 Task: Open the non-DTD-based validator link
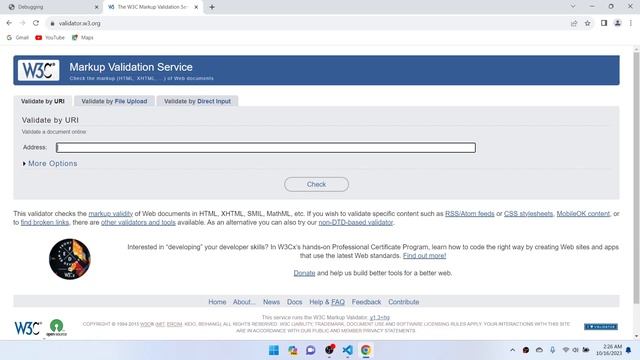coord(356,222)
